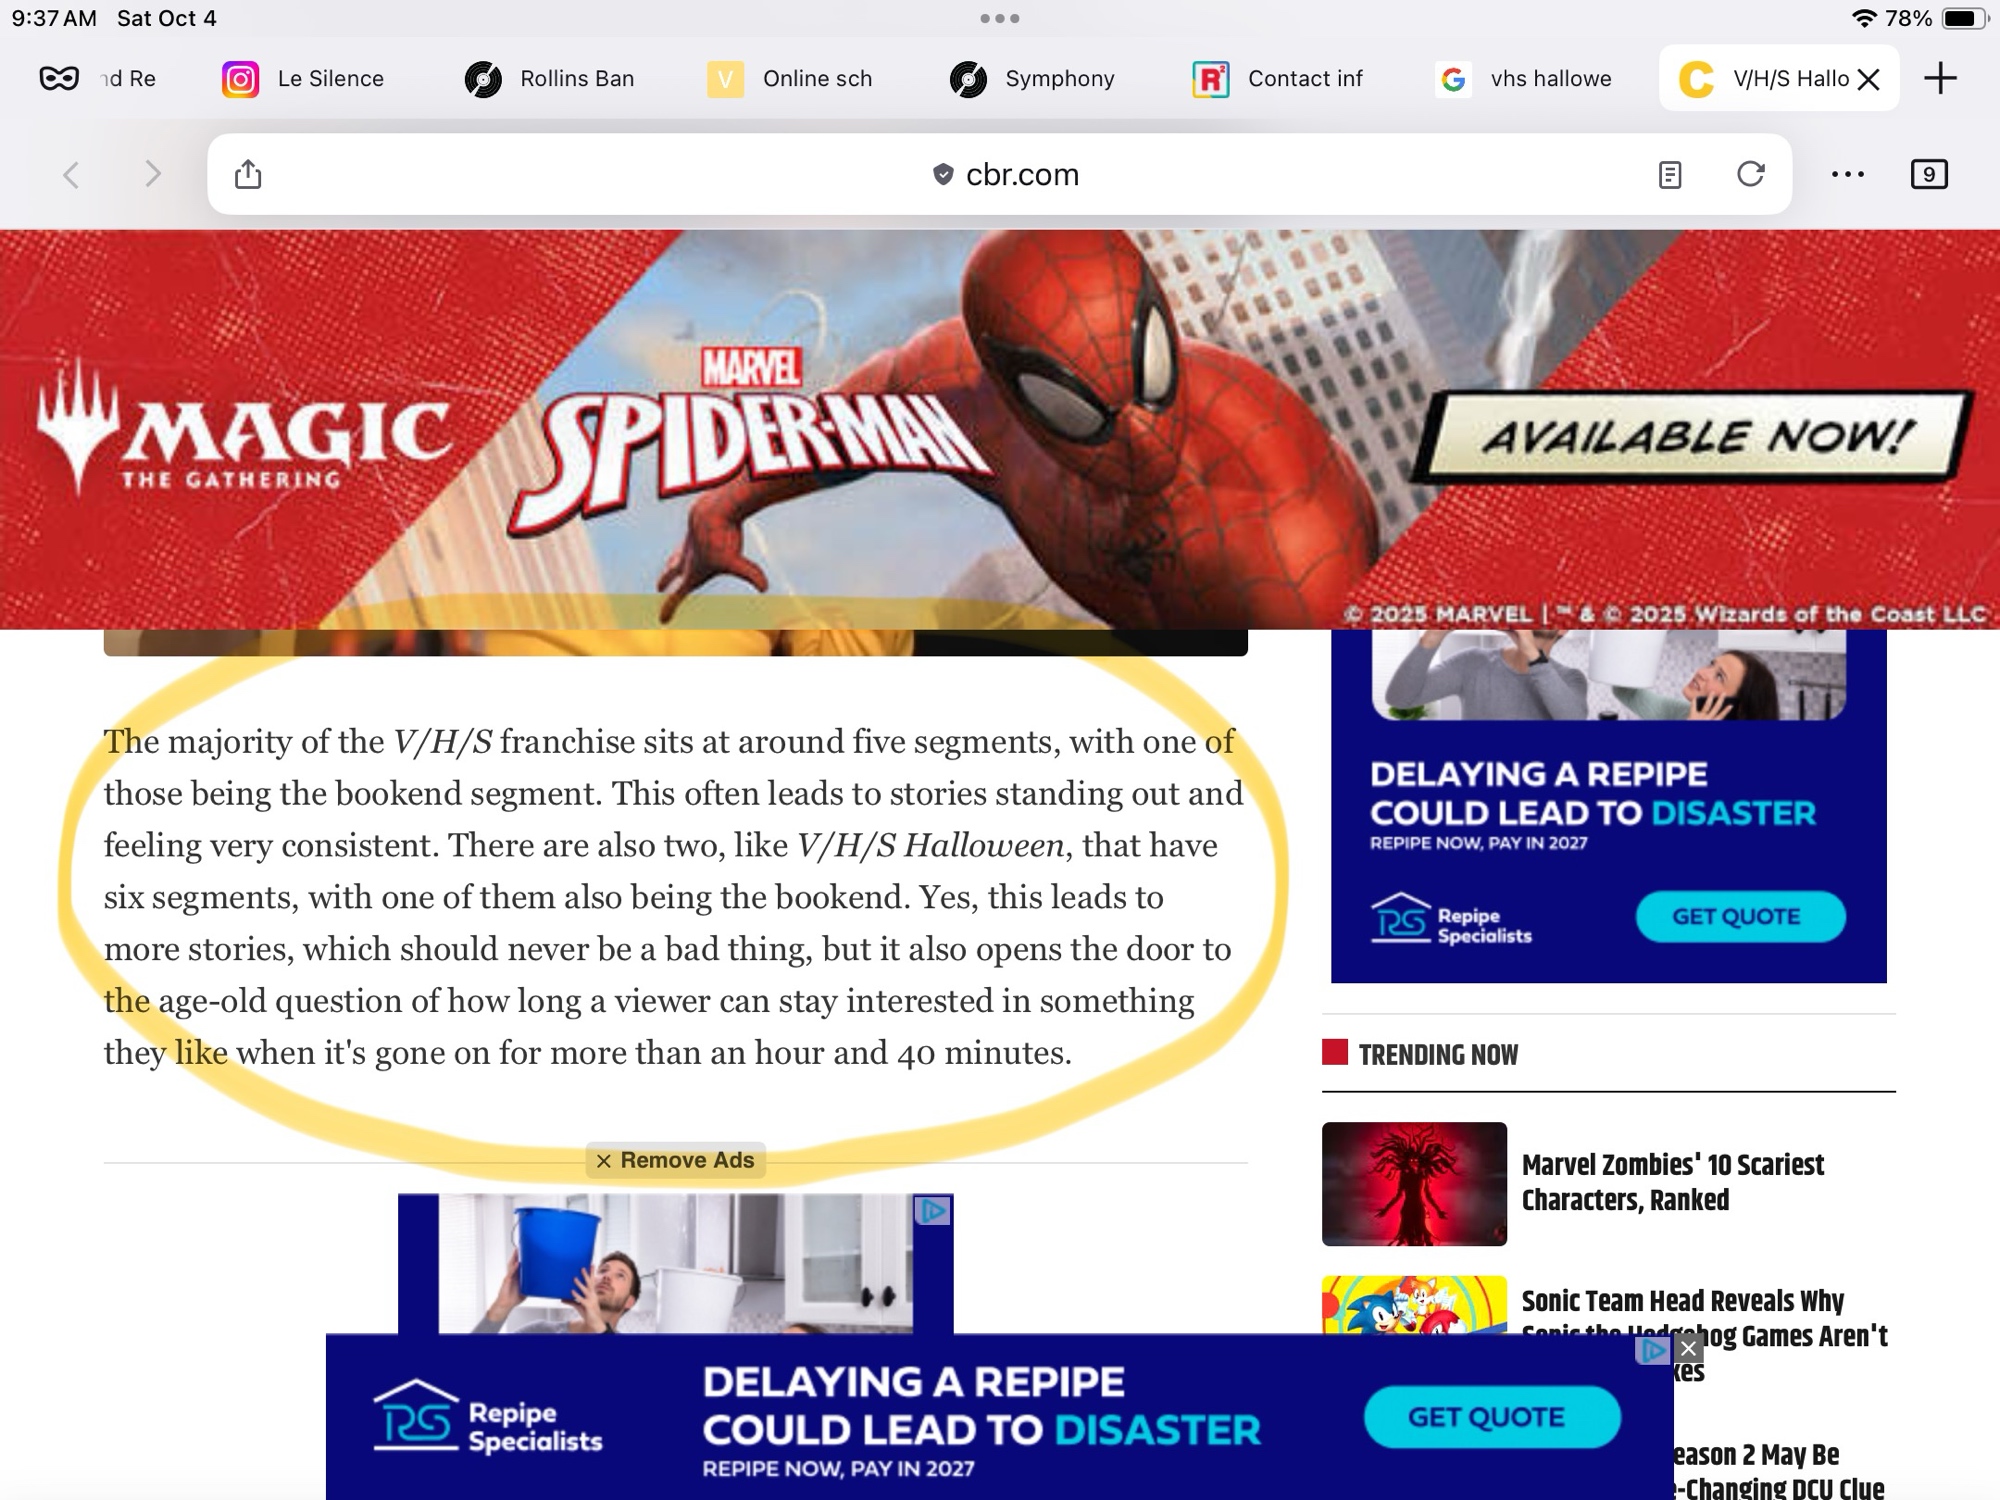The width and height of the screenshot is (2000, 1500).
Task: Open Marvel Zombies' 10 Scariest Characters article
Action: click(1673, 1182)
